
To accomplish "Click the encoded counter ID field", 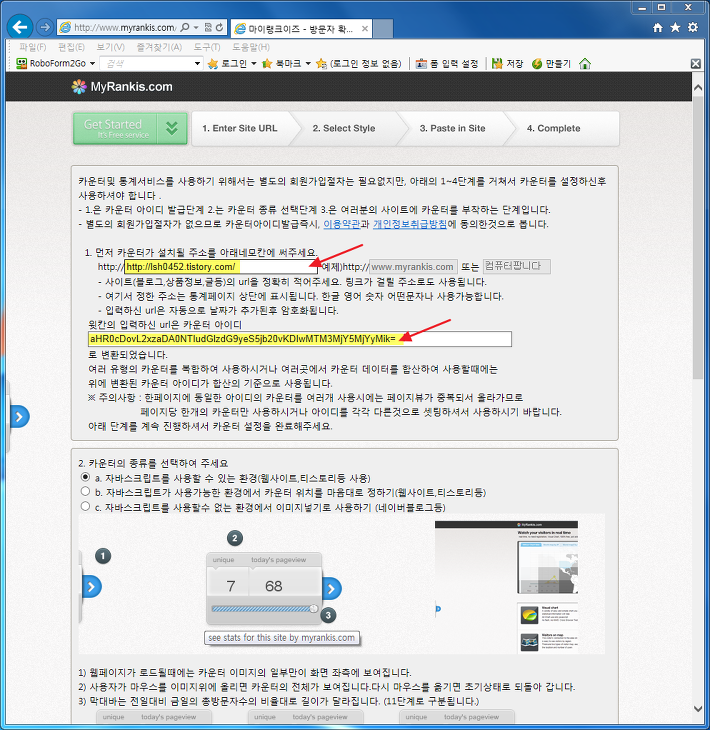I will tap(300, 339).
